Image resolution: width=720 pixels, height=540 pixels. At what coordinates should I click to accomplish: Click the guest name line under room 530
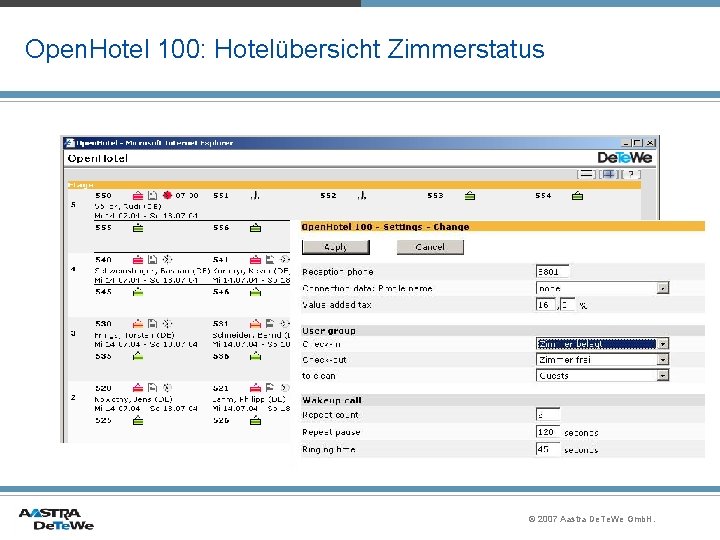point(135,335)
